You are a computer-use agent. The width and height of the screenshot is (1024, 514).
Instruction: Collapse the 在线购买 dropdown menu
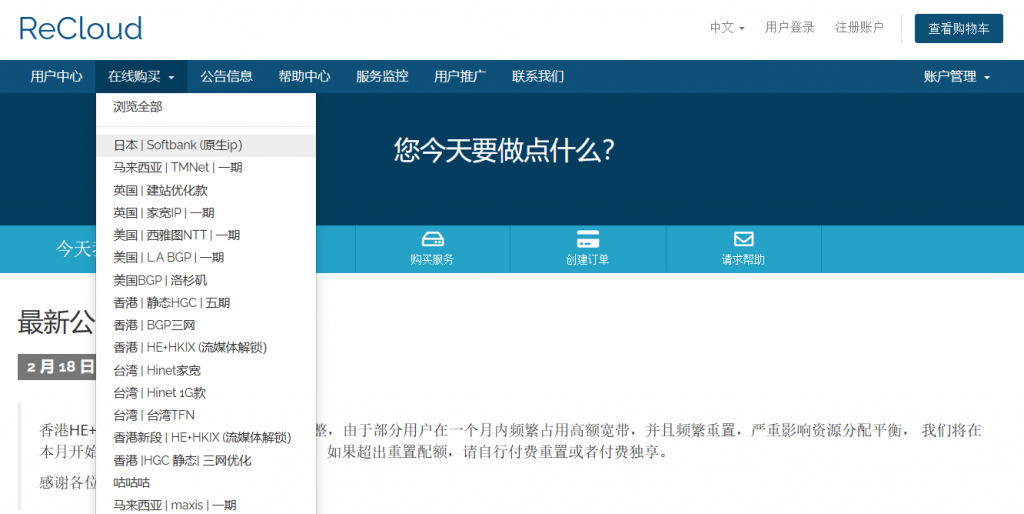pos(141,76)
